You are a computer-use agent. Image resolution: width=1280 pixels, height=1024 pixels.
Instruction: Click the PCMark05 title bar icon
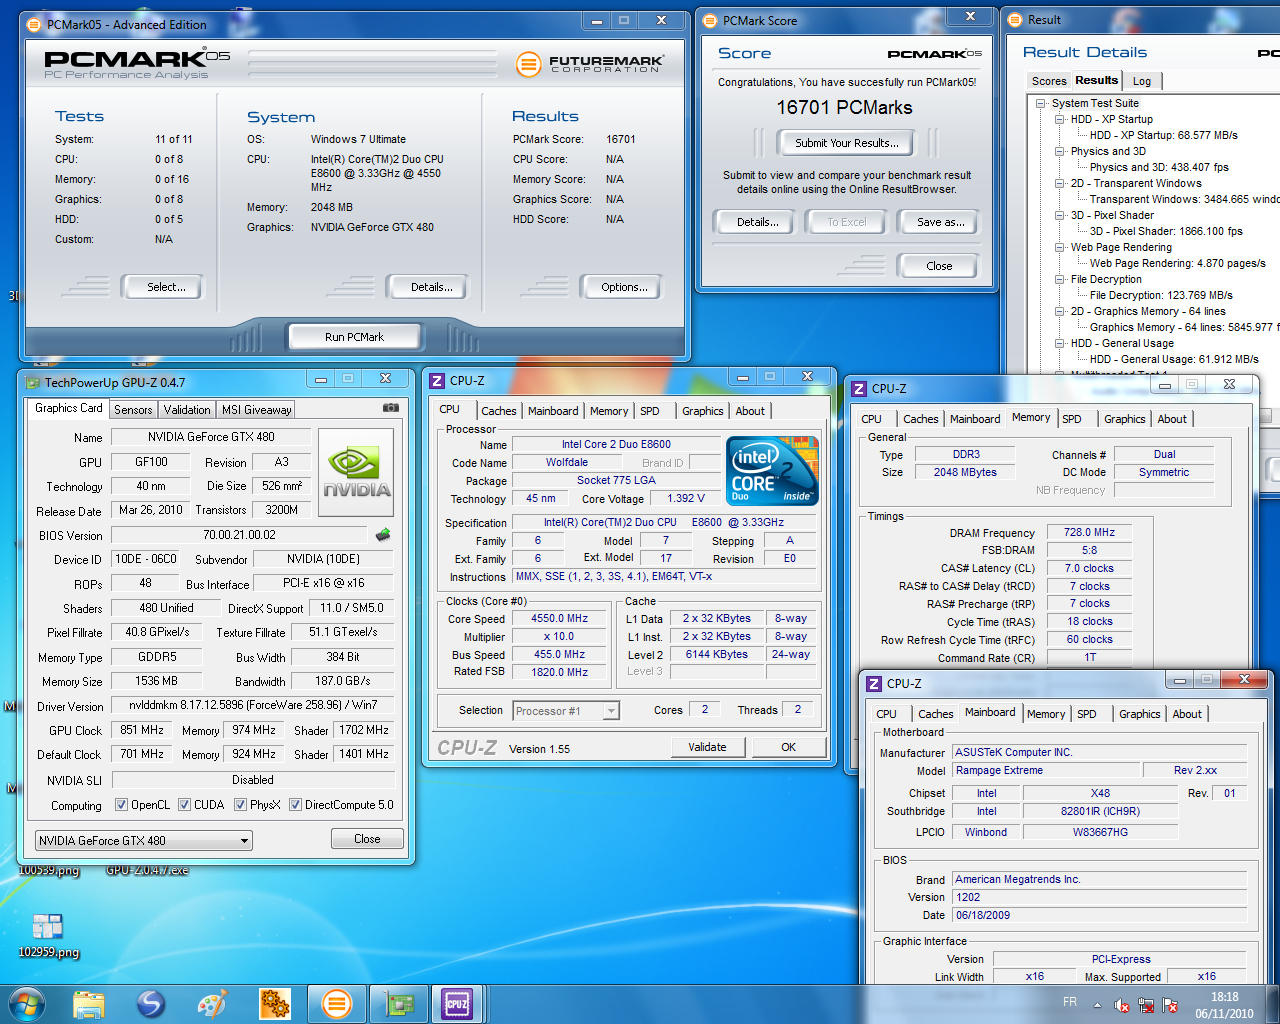(x=34, y=24)
